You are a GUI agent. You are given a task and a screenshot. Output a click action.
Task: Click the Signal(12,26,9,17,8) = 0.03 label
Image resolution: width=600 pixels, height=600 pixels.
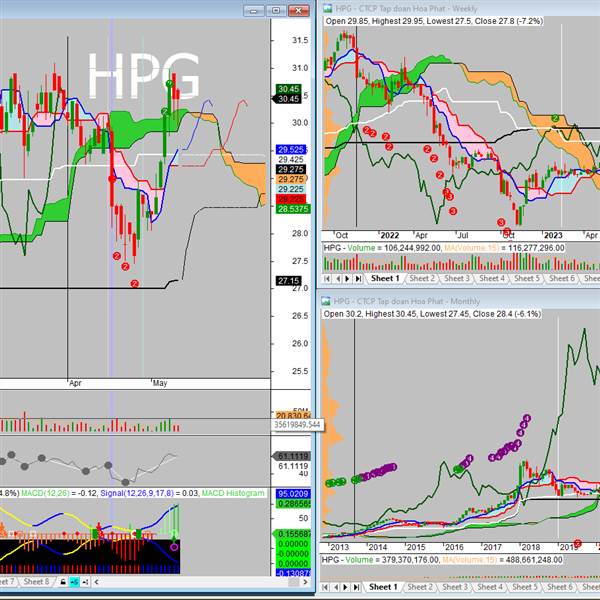pos(149,493)
